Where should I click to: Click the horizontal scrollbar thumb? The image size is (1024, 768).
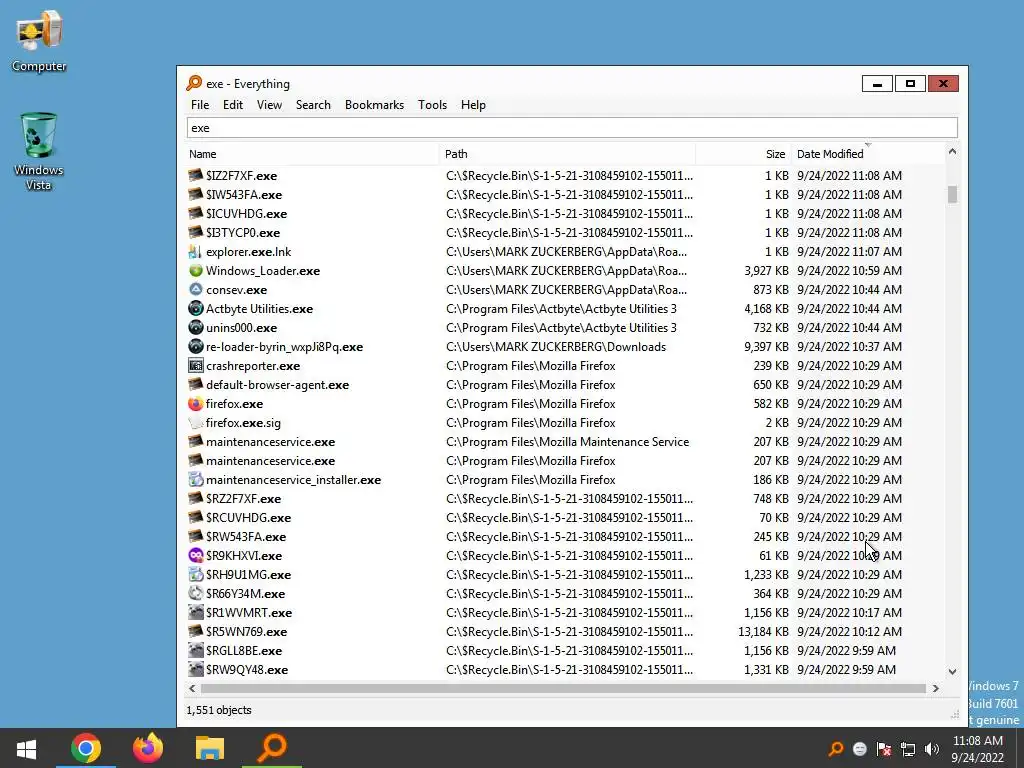564,688
